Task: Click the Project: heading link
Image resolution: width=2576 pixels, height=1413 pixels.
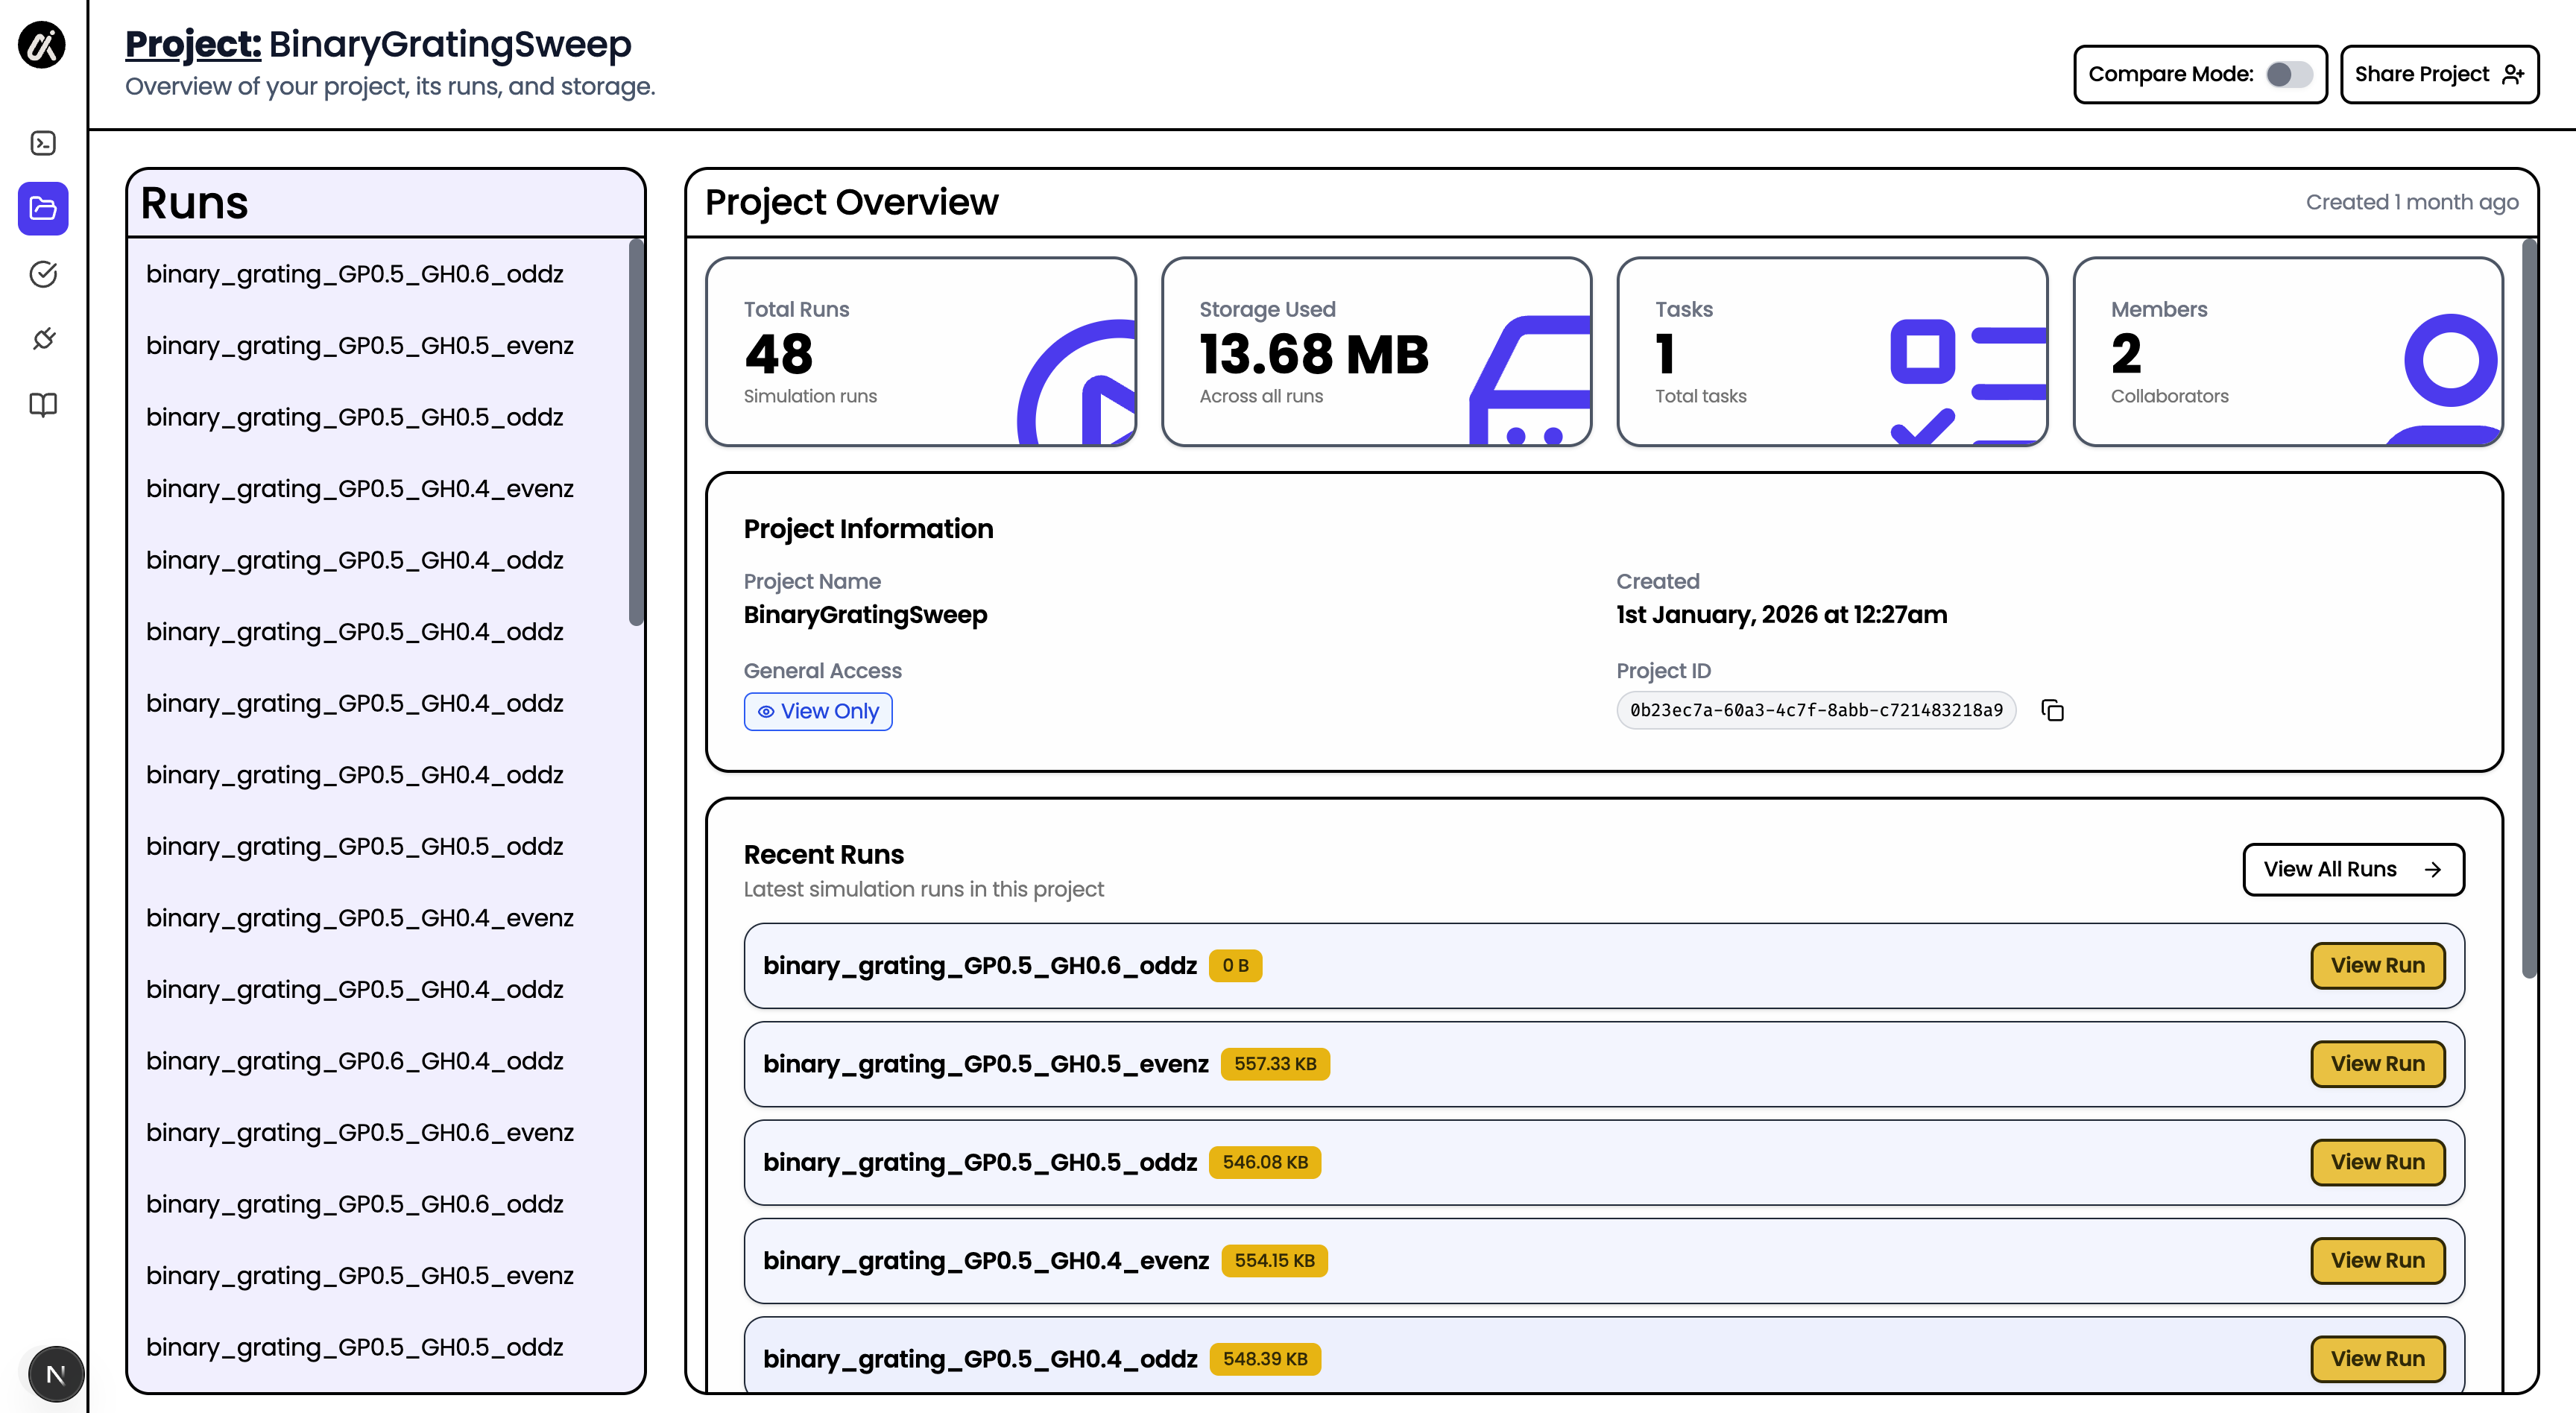Action: click(x=193, y=44)
